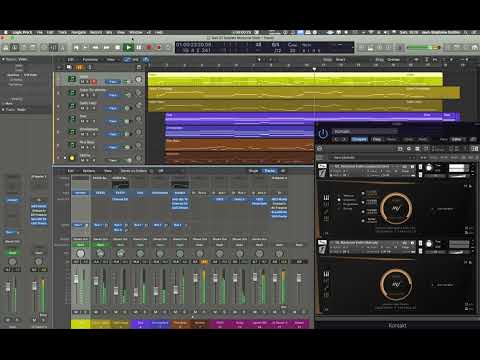Switch the mixer to All view
The image size is (480, 360).
(283, 171)
